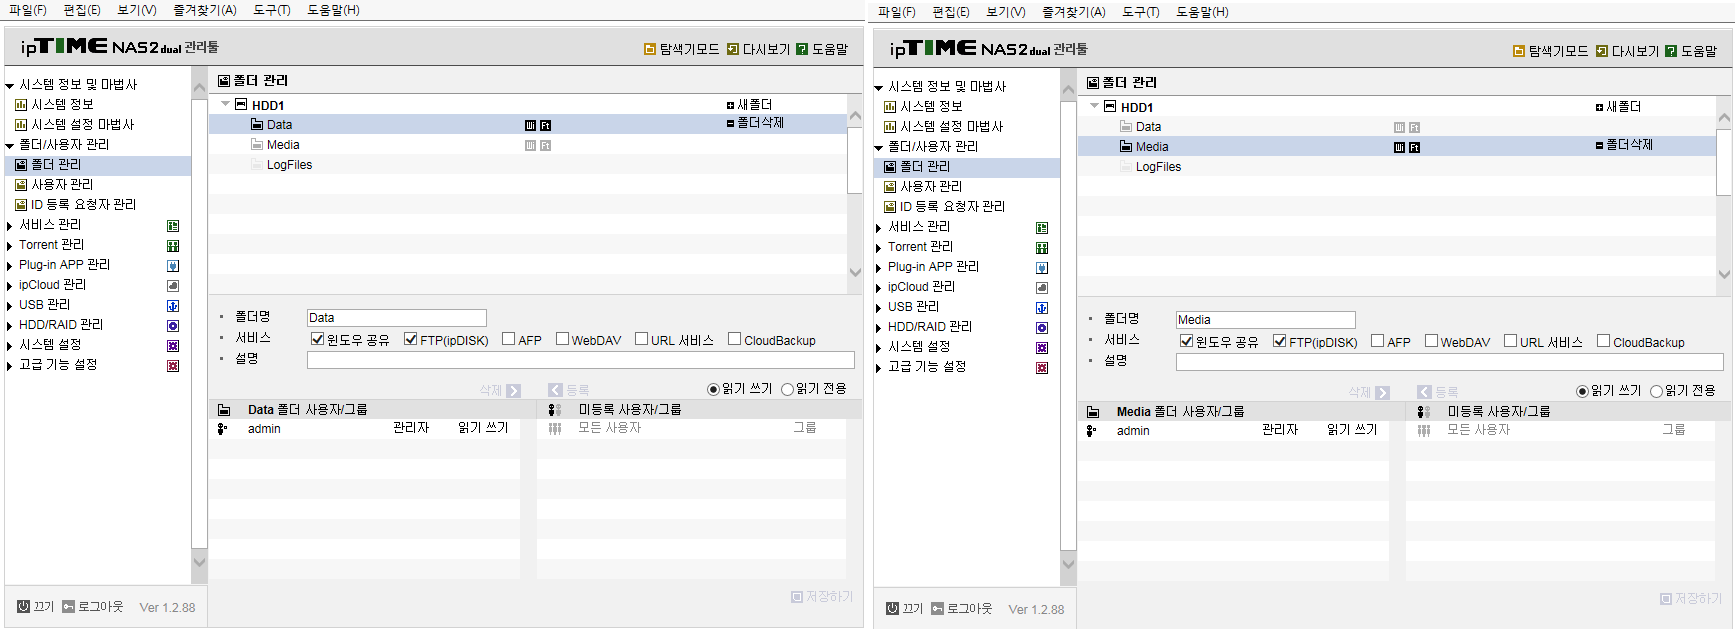This screenshot has height=634, width=1735.
Task: Enable the AFP checkbox in the left window
Action: (x=508, y=339)
